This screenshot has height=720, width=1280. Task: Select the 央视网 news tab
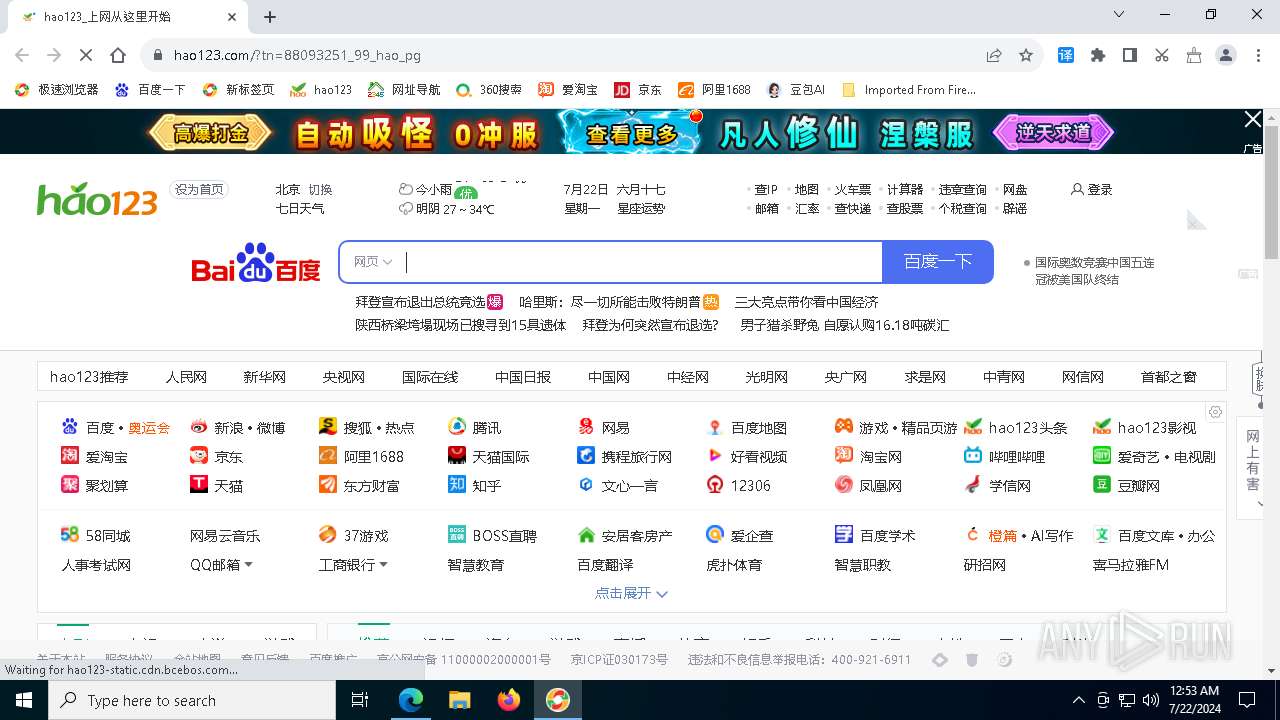click(343, 377)
